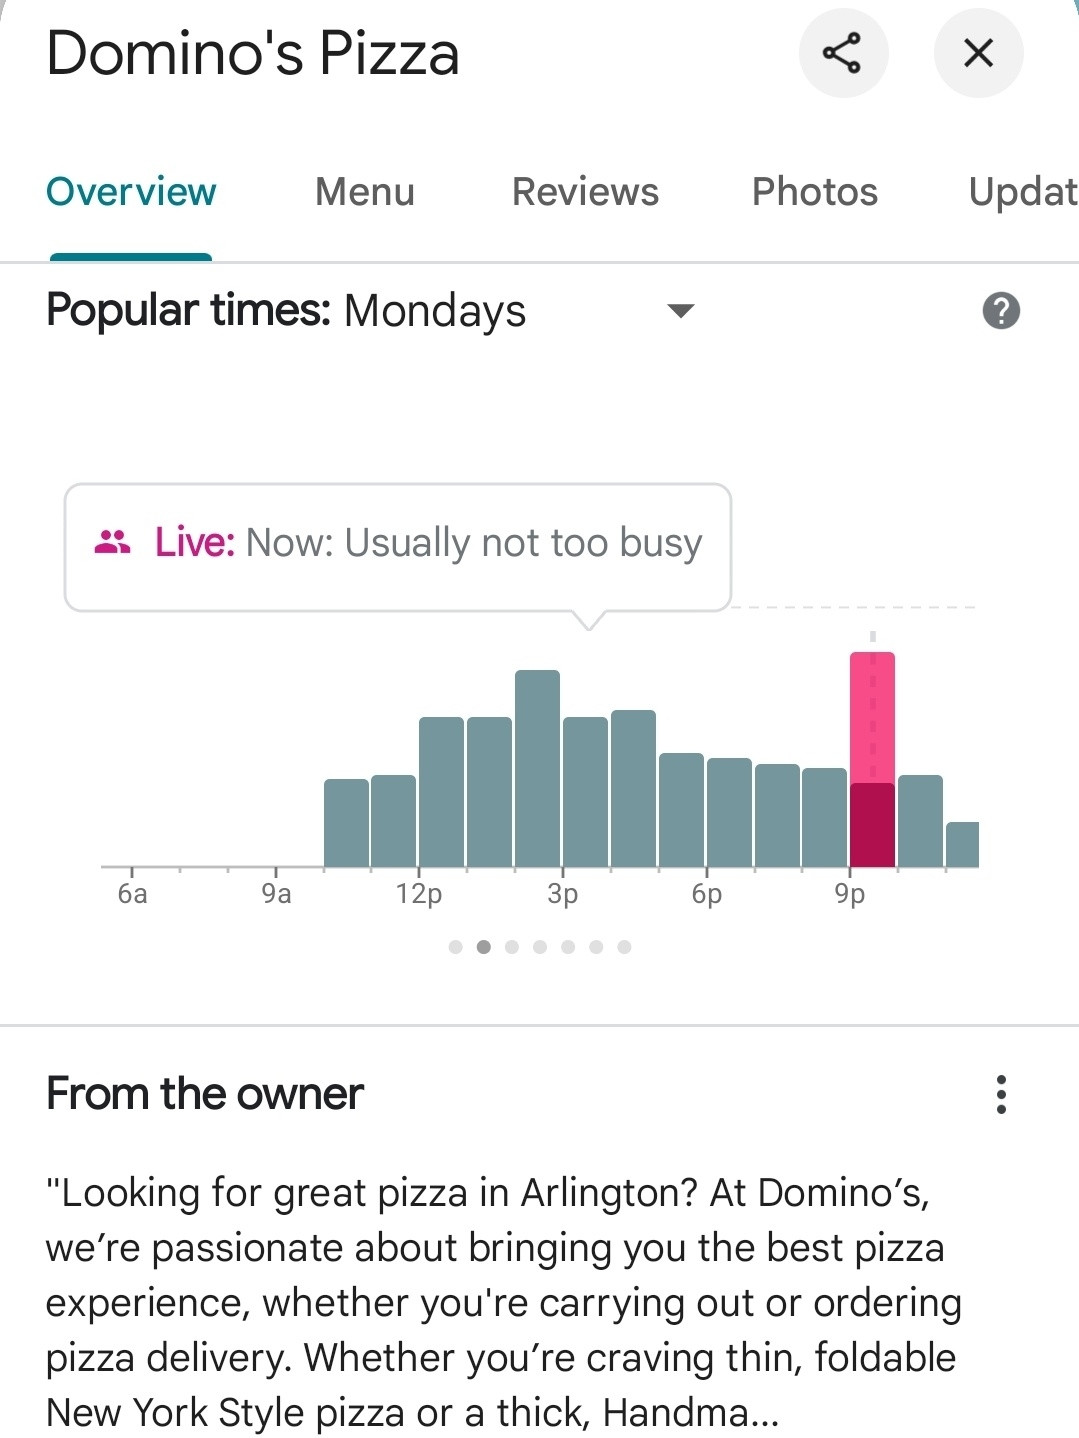Tap the share icon
The height and width of the screenshot is (1438, 1079).
(843, 53)
